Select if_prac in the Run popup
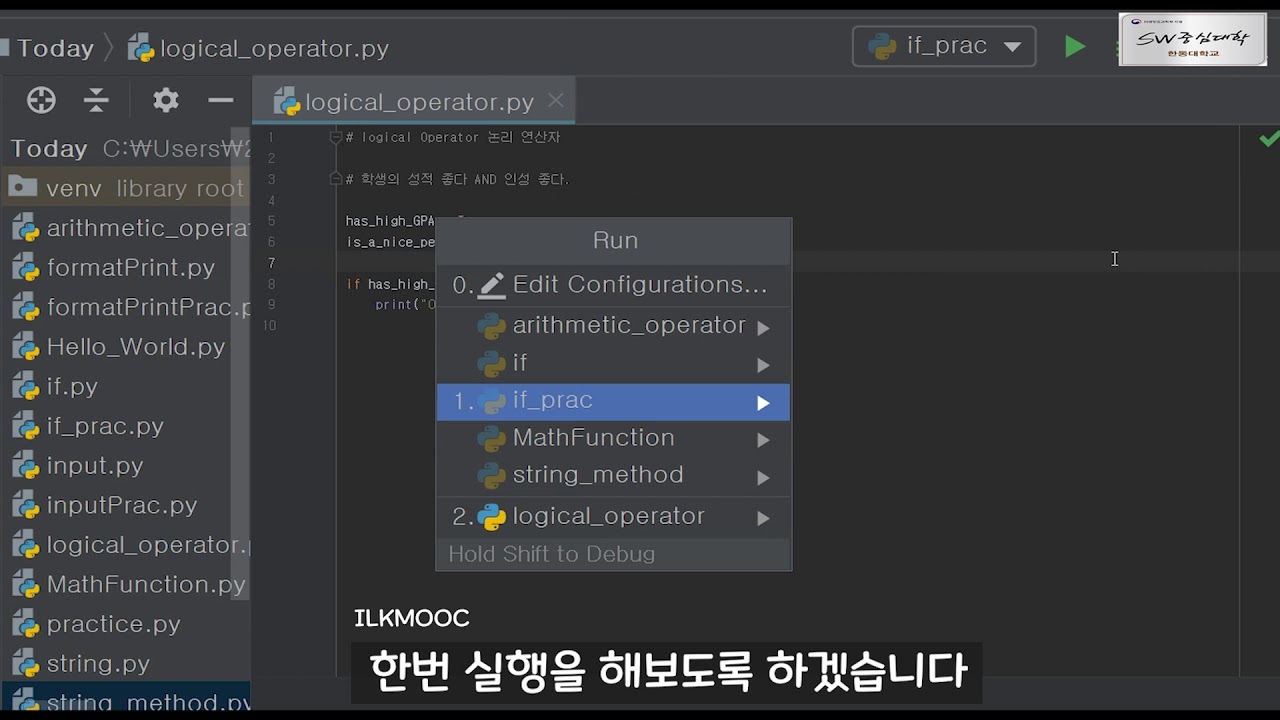Image resolution: width=1280 pixels, height=720 pixels. [613, 401]
